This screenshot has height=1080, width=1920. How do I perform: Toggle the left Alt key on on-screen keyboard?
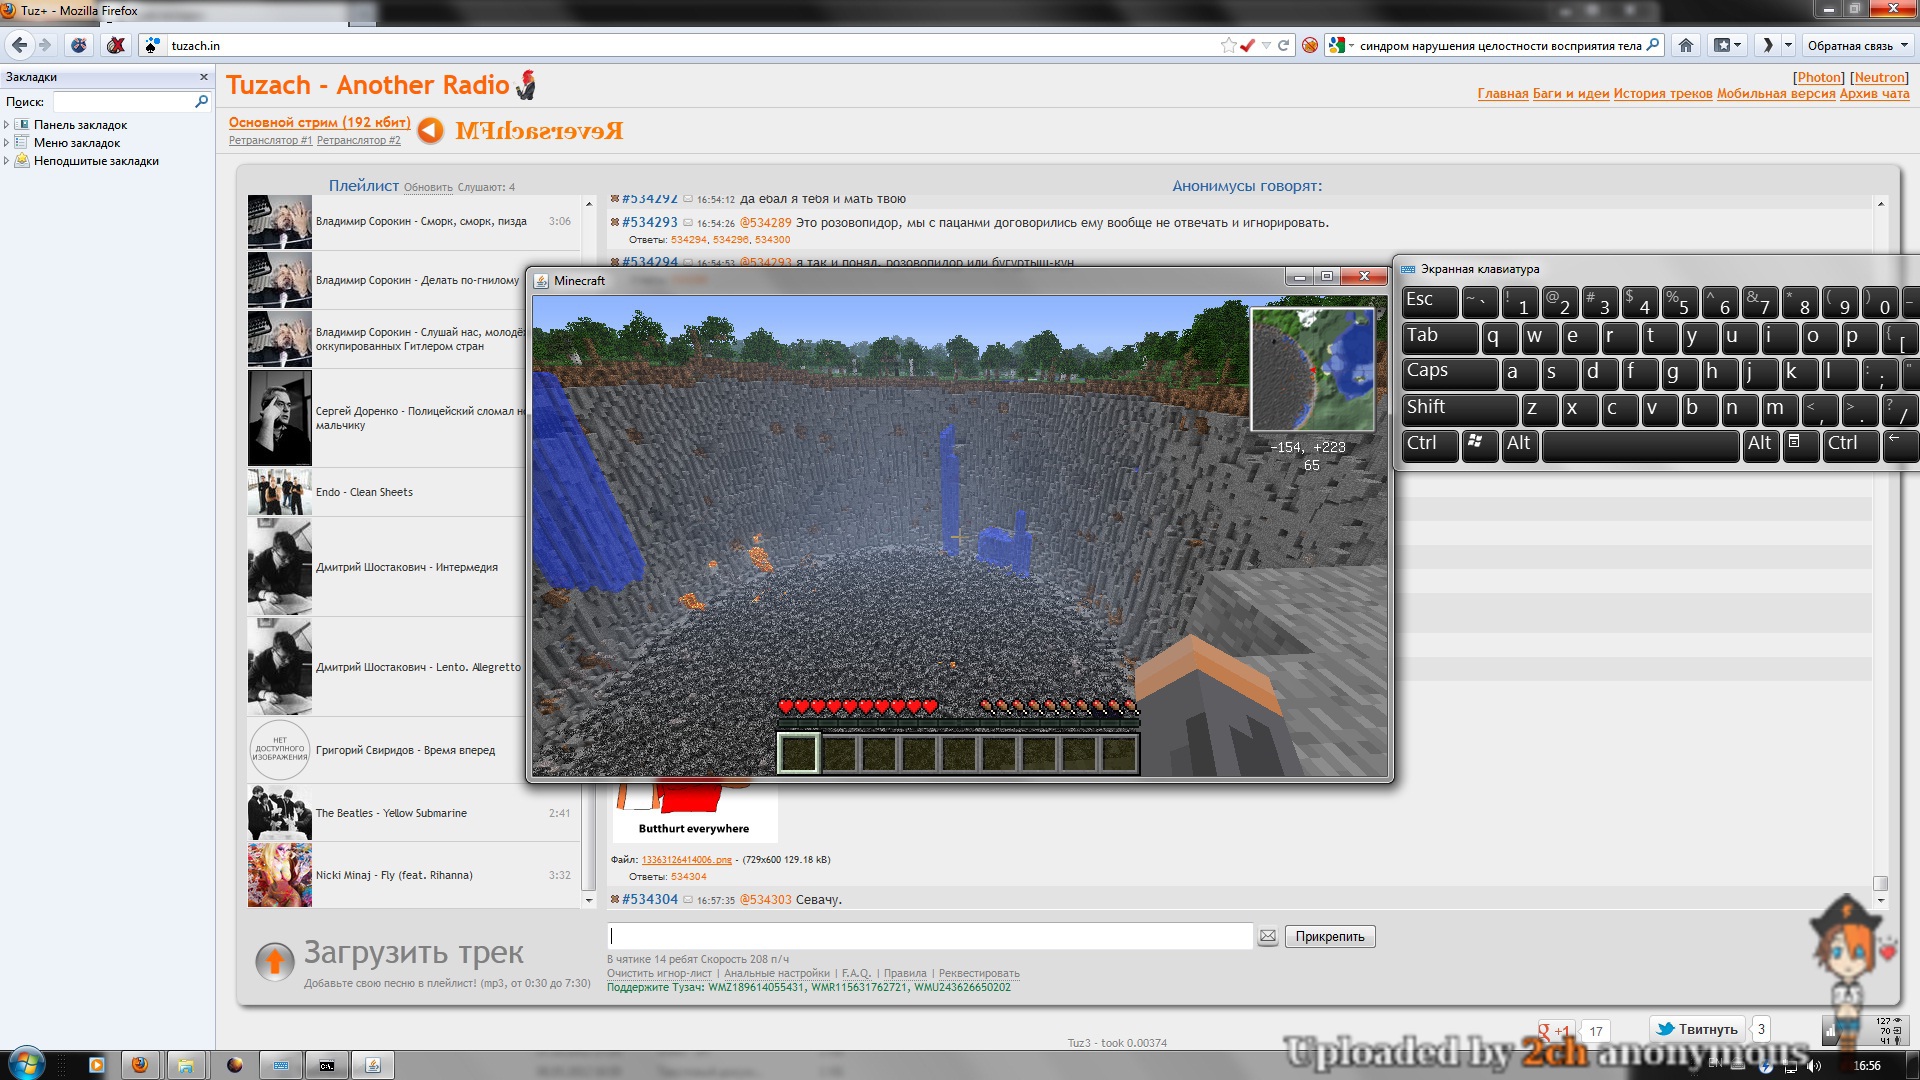click(x=1519, y=445)
